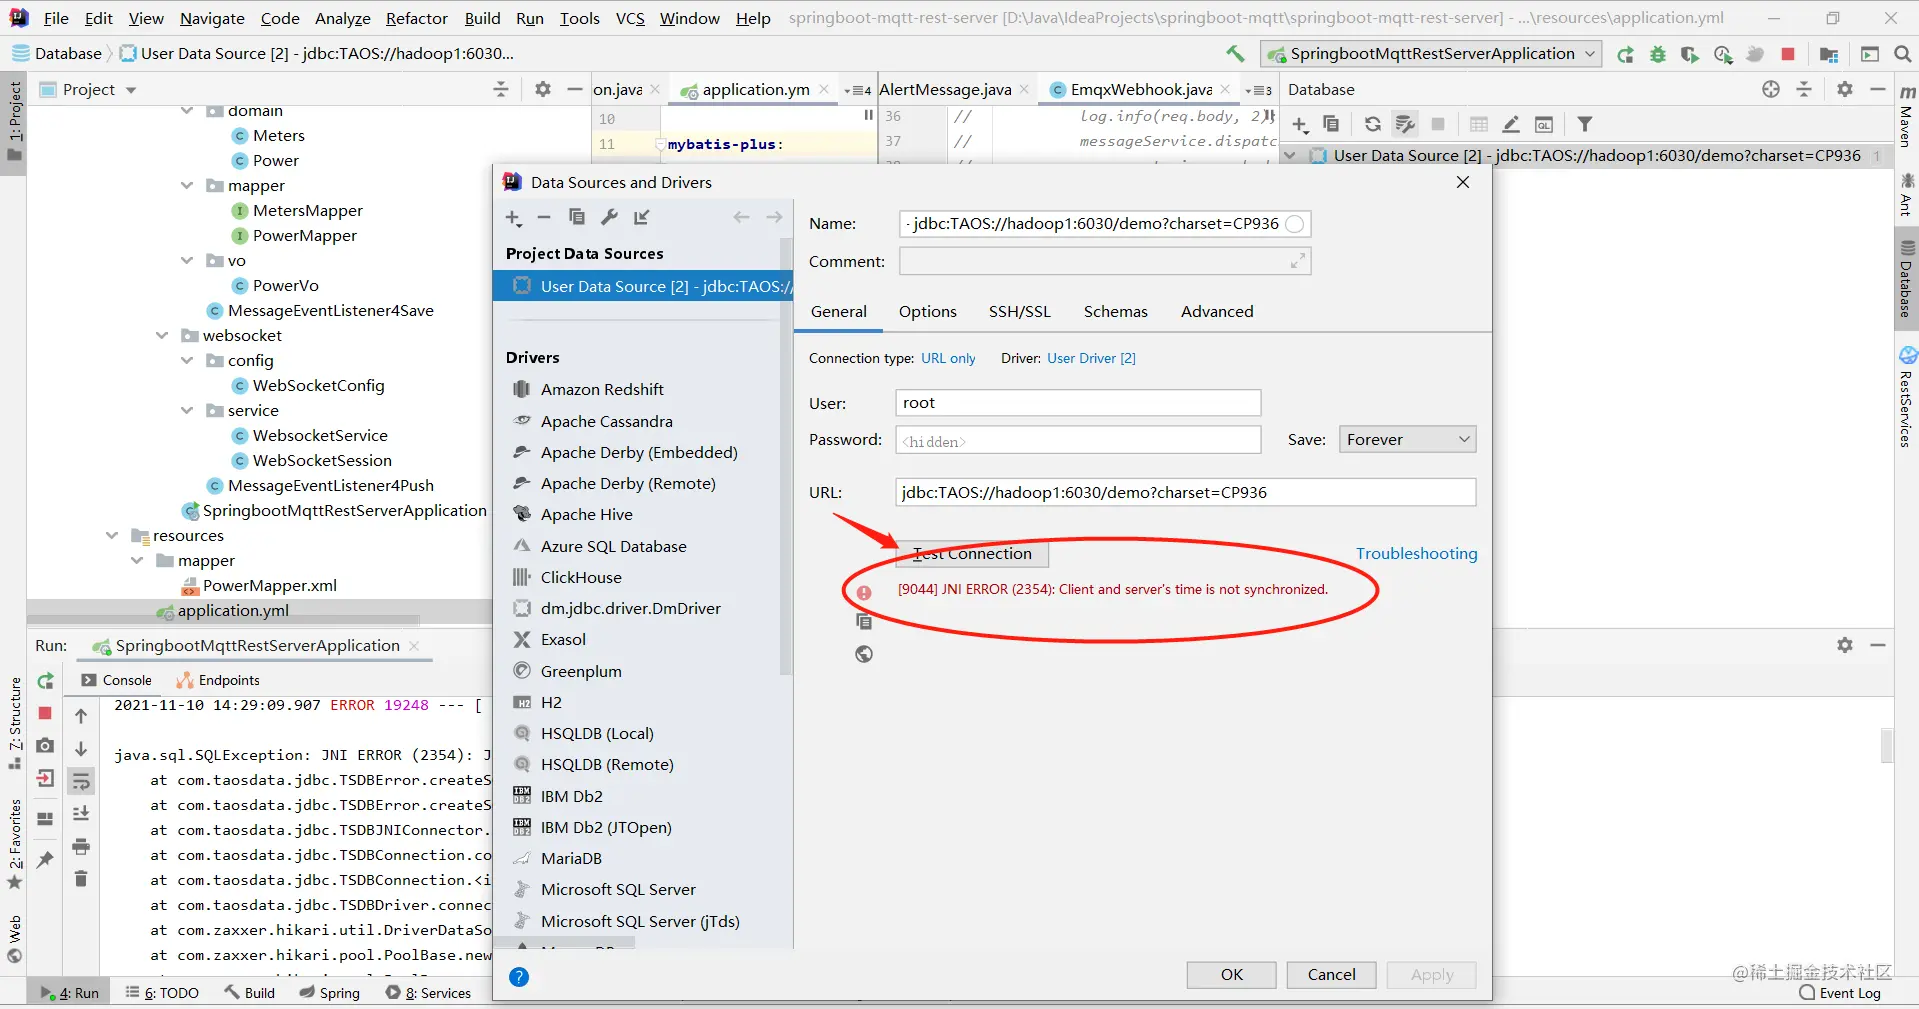Switch to the Options tab in the dialog
The height and width of the screenshot is (1009, 1919).
click(x=927, y=312)
